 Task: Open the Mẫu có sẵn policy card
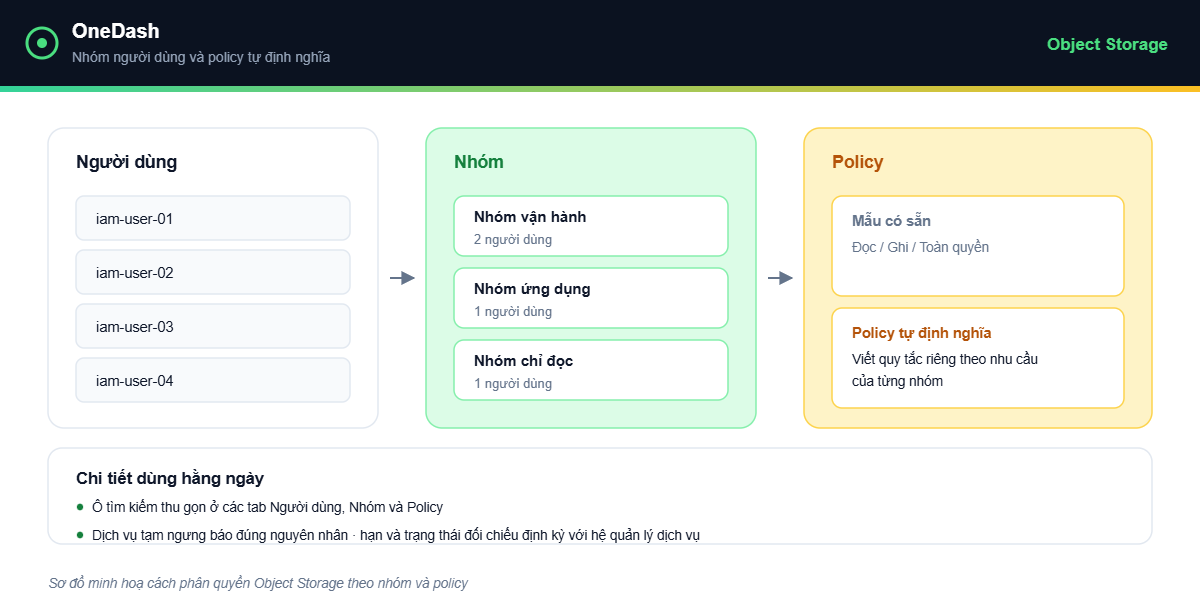978,246
